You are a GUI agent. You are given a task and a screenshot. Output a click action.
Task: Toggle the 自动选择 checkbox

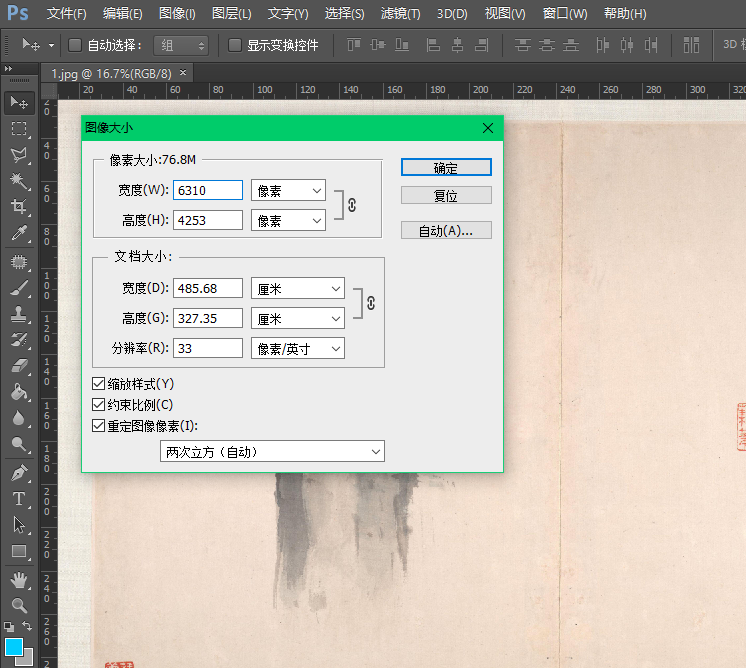[75, 45]
